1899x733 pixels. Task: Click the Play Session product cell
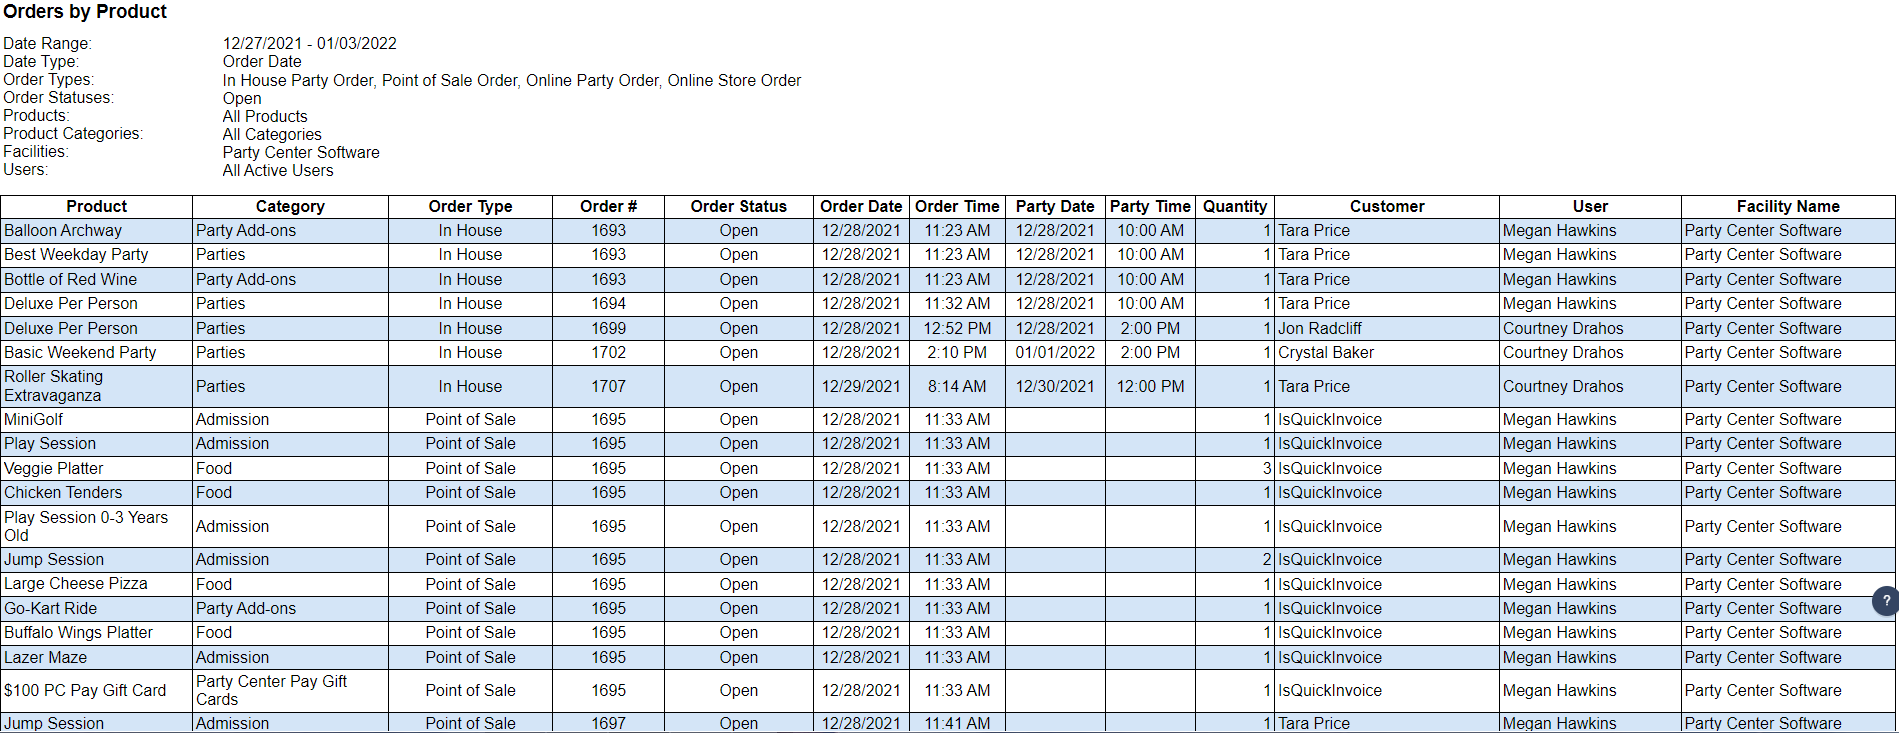tap(97, 444)
